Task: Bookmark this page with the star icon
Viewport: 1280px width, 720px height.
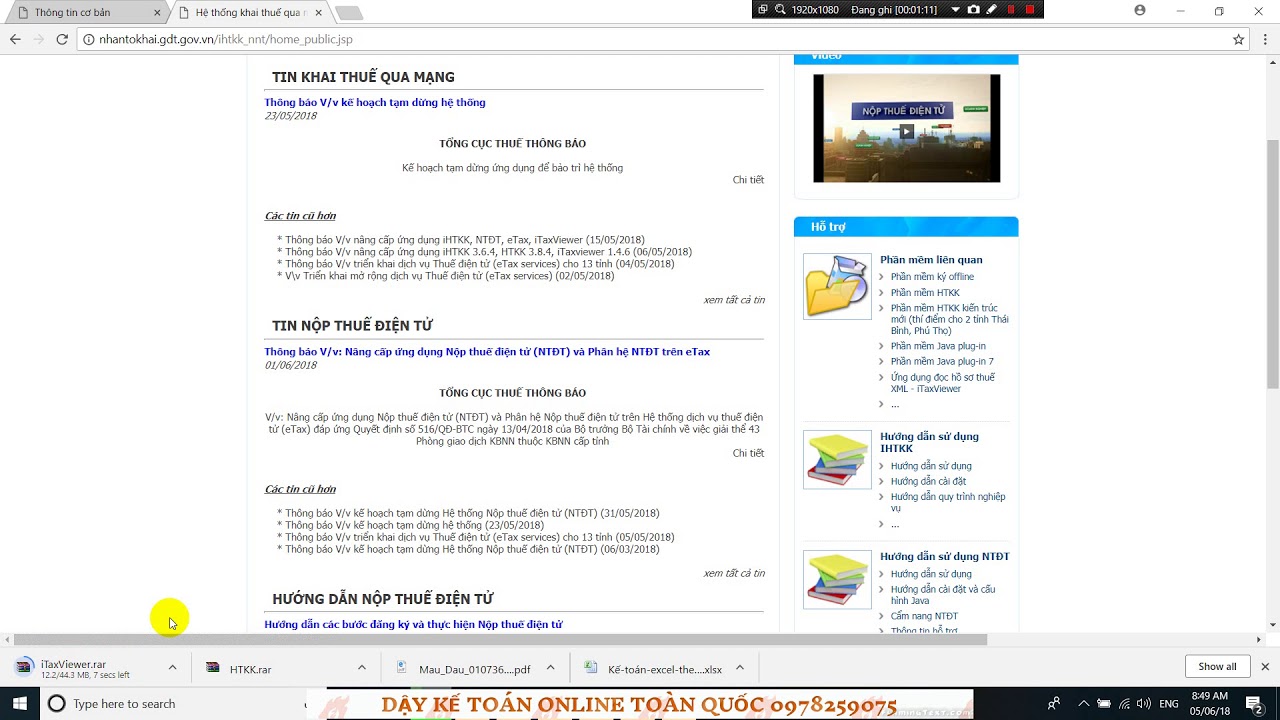Action: tap(1238, 39)
